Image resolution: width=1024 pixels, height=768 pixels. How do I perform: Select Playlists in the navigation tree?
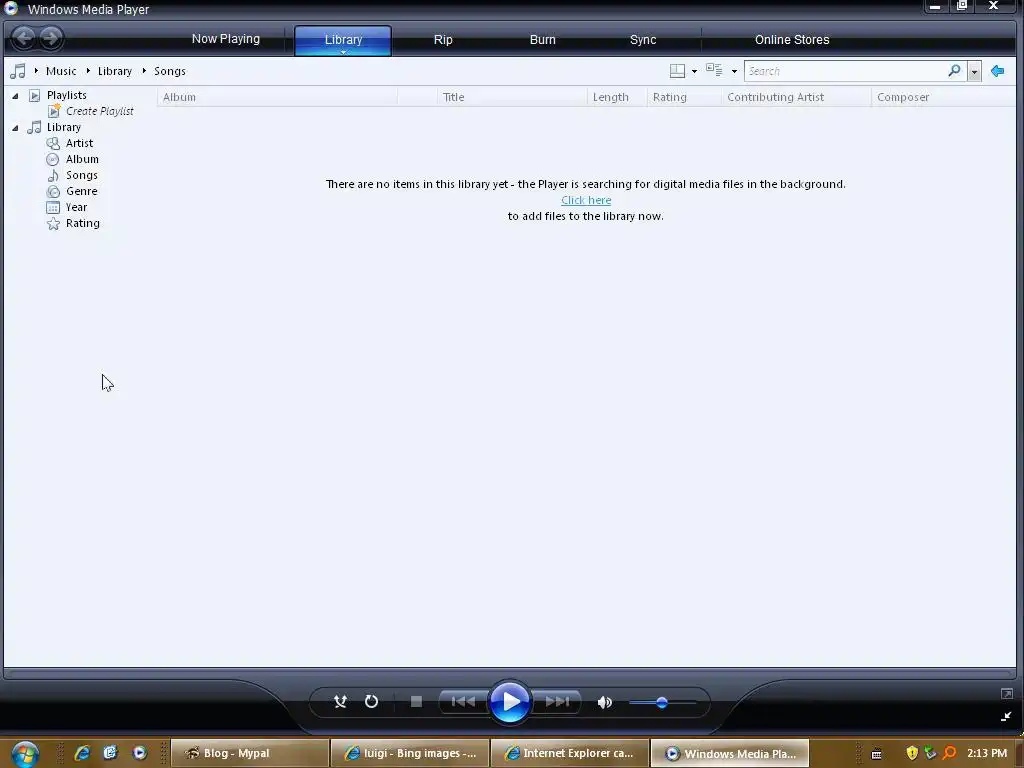(x=66, y=95)
